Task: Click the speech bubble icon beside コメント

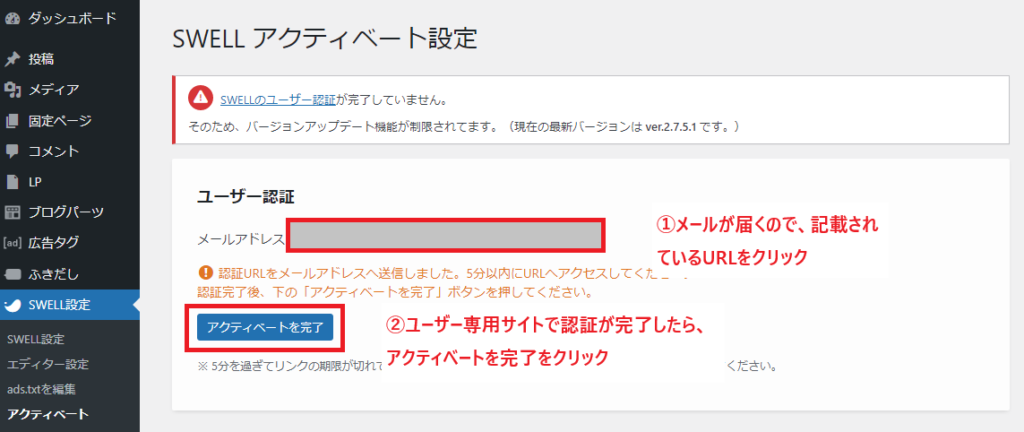Action: 12,151
